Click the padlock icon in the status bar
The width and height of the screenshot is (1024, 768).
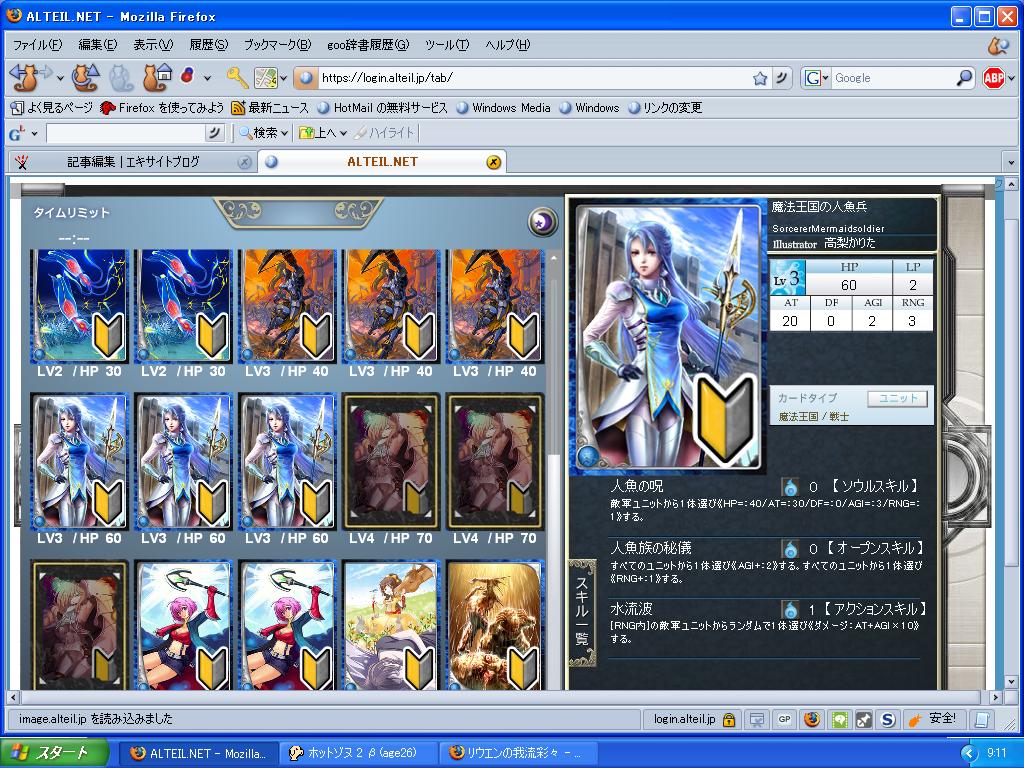[729, 720]
